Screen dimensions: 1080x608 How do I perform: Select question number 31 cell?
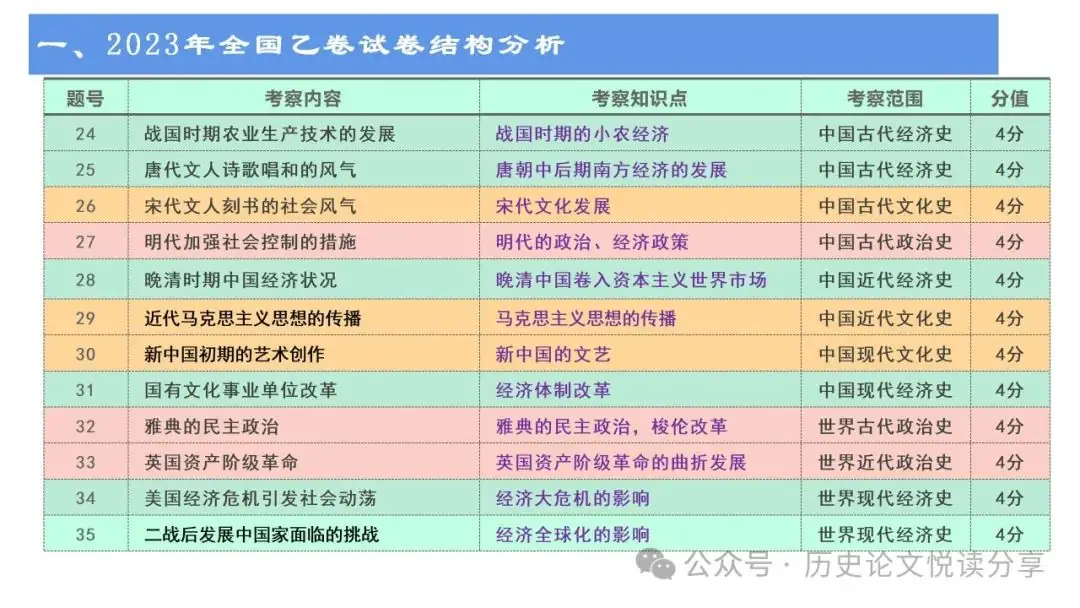click(85, 390)
